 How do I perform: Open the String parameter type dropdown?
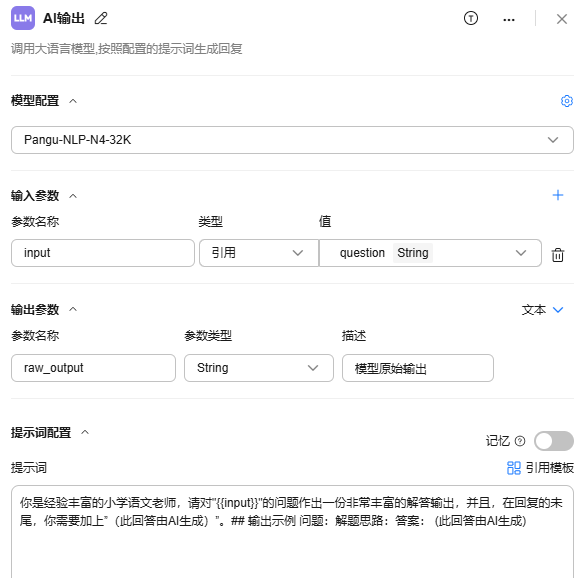click(x=259, y=368)
